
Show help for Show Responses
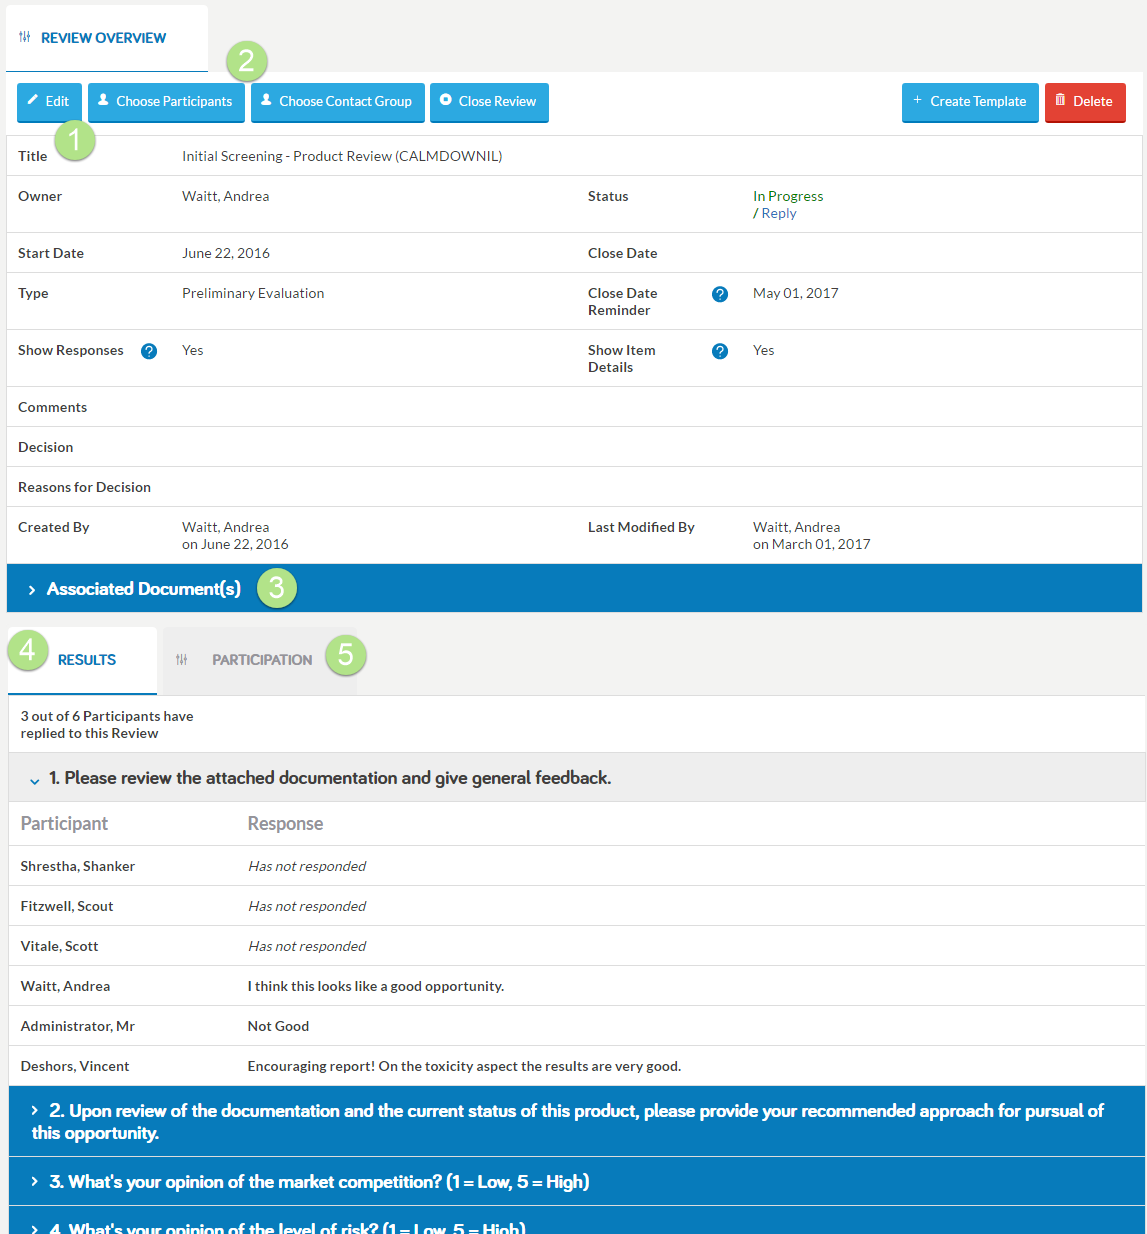pyautogui.click(x=149, y=351)
